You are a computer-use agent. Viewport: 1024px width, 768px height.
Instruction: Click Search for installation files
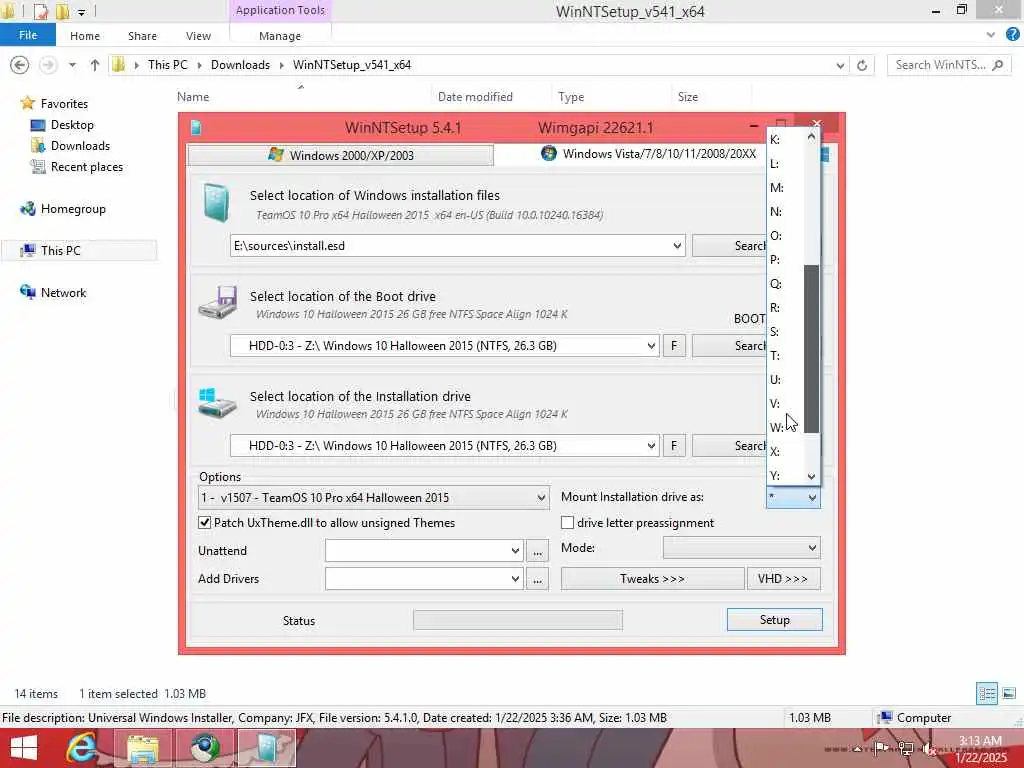729,246
